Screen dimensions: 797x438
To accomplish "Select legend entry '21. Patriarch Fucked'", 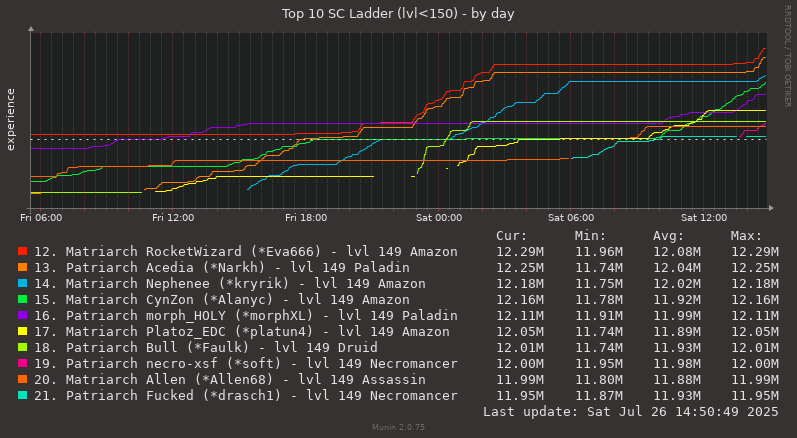I will pyautogui.click(x=246, y=395).
